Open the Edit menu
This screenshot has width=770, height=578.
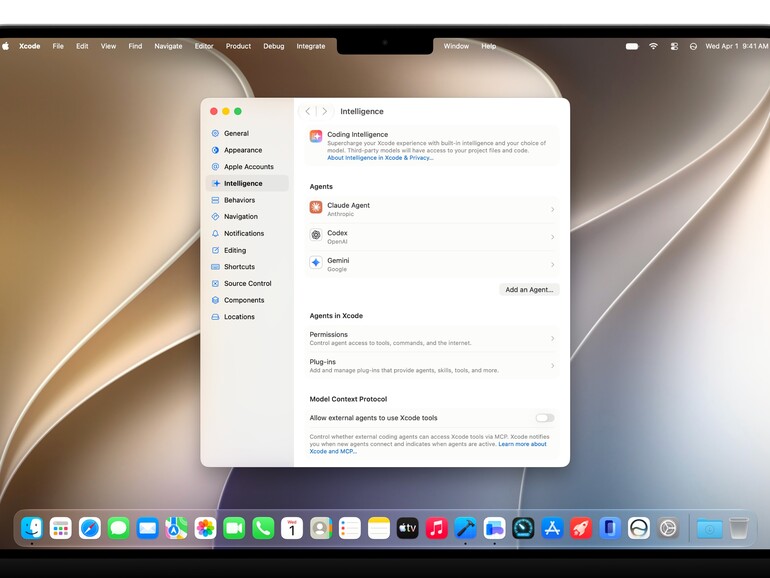pyautogui.click(x=82, y=46)
